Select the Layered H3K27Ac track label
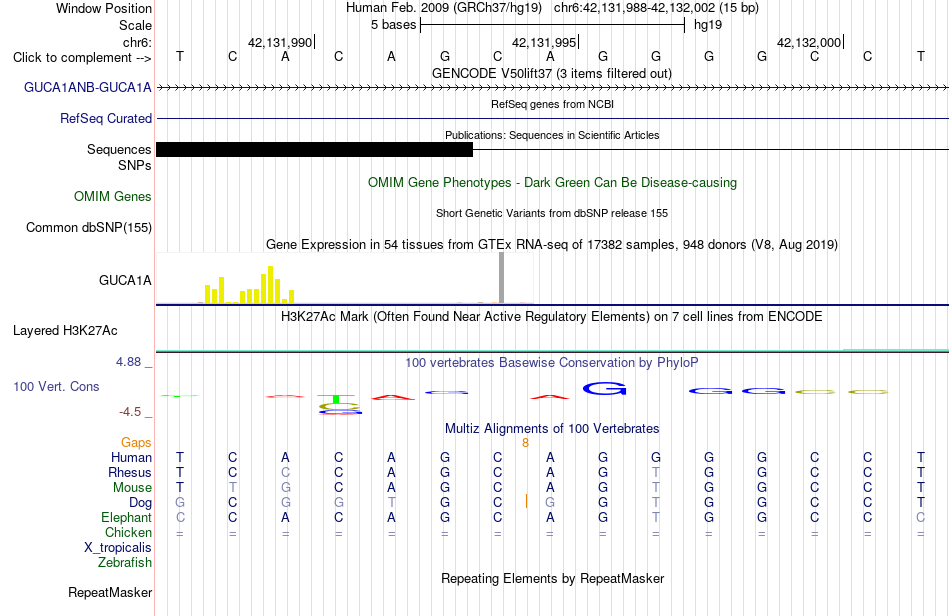Viewport: 950px width, 616px height. tap(65, 330)
